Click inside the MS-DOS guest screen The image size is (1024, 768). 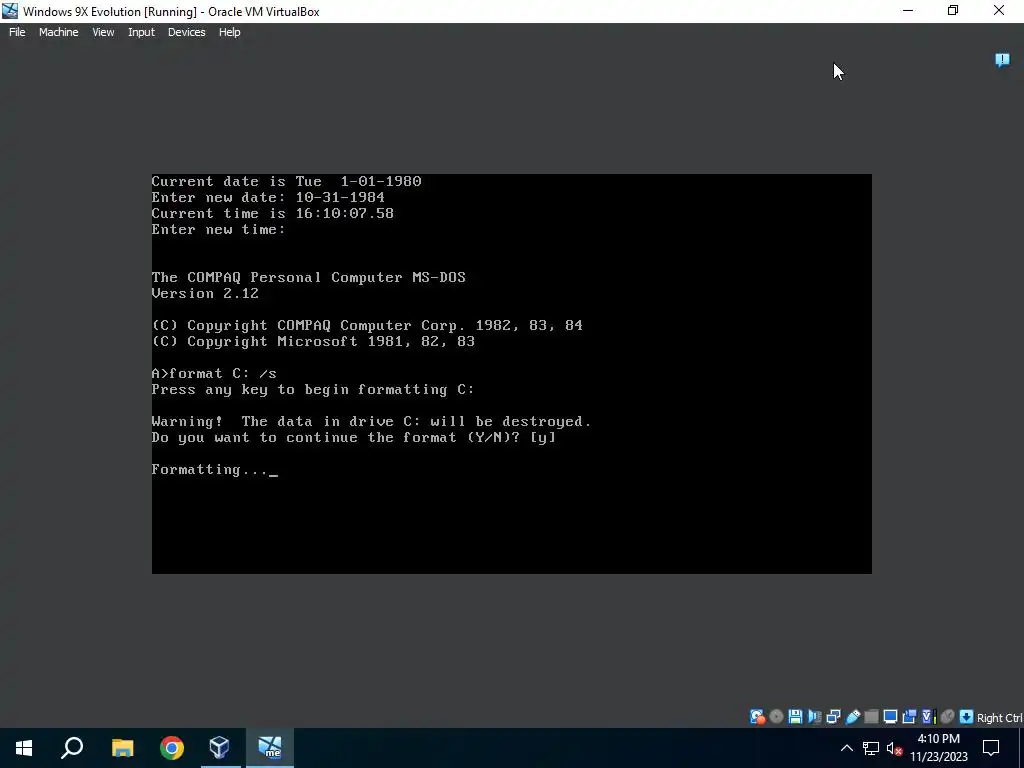pyautogui.click(x=511, y=374)
